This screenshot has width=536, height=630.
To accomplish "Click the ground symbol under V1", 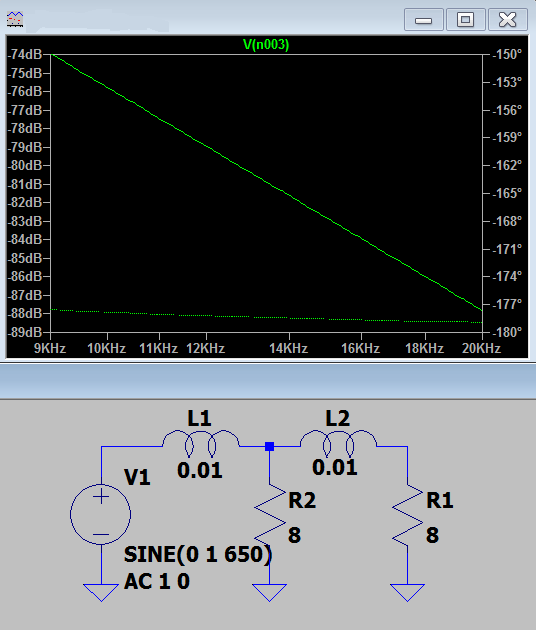I will (x=101, y=592).
